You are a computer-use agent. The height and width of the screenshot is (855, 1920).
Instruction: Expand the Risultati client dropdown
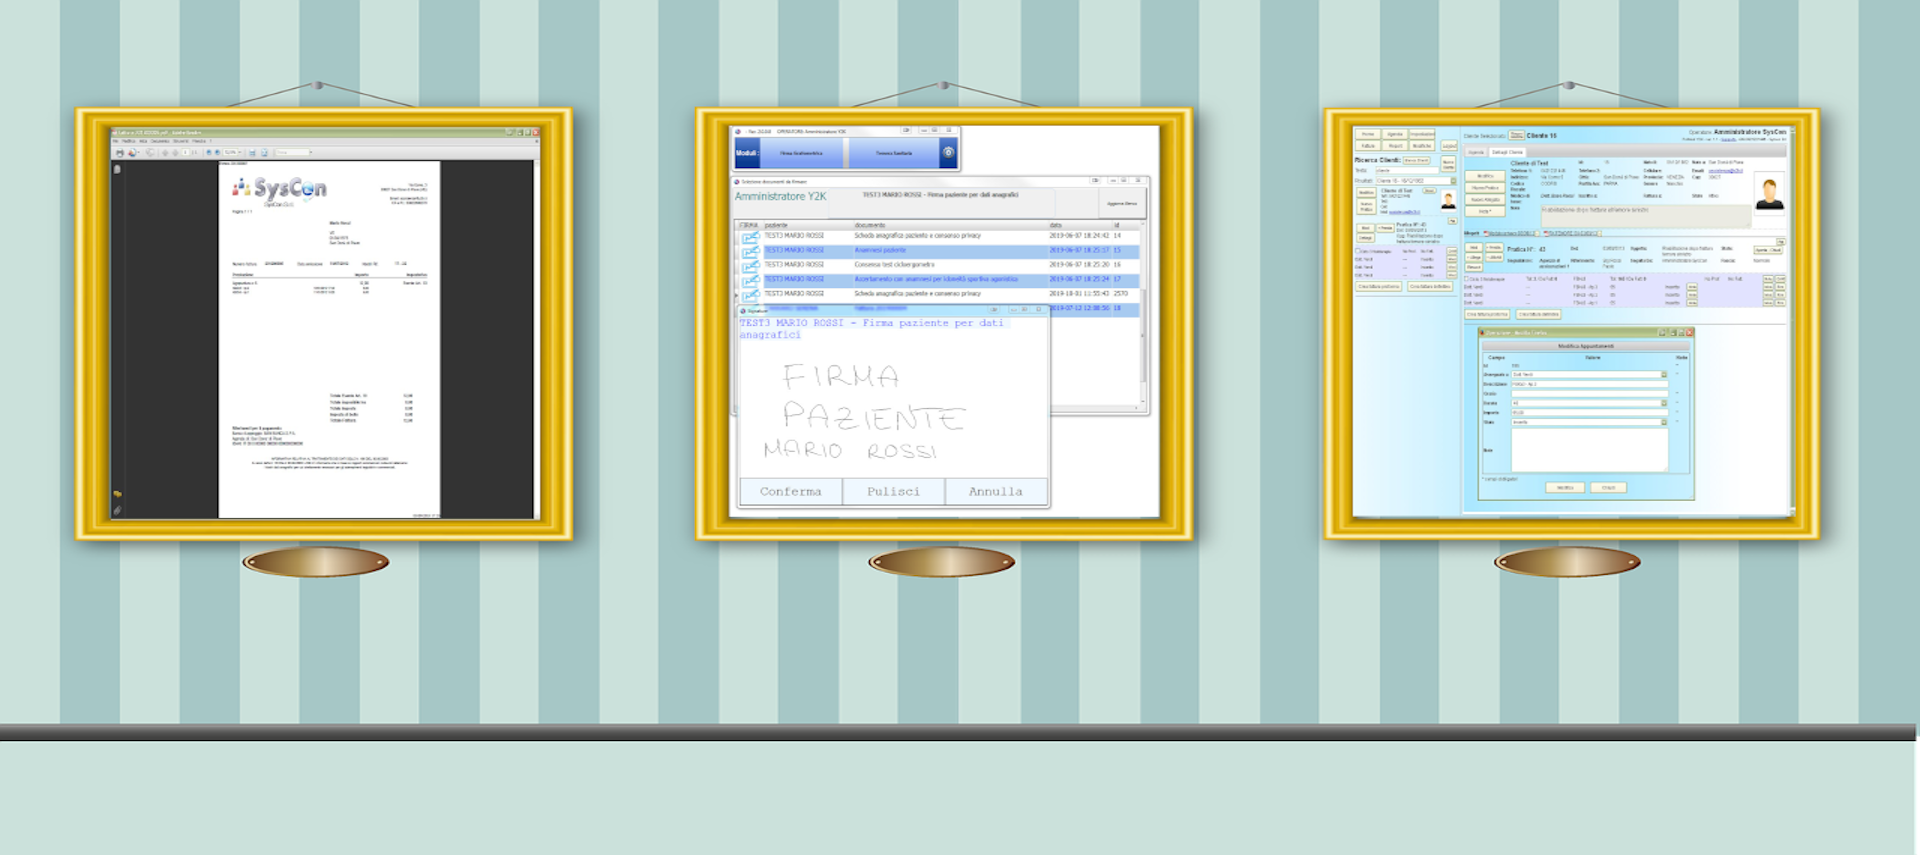tap(1453, 181)
